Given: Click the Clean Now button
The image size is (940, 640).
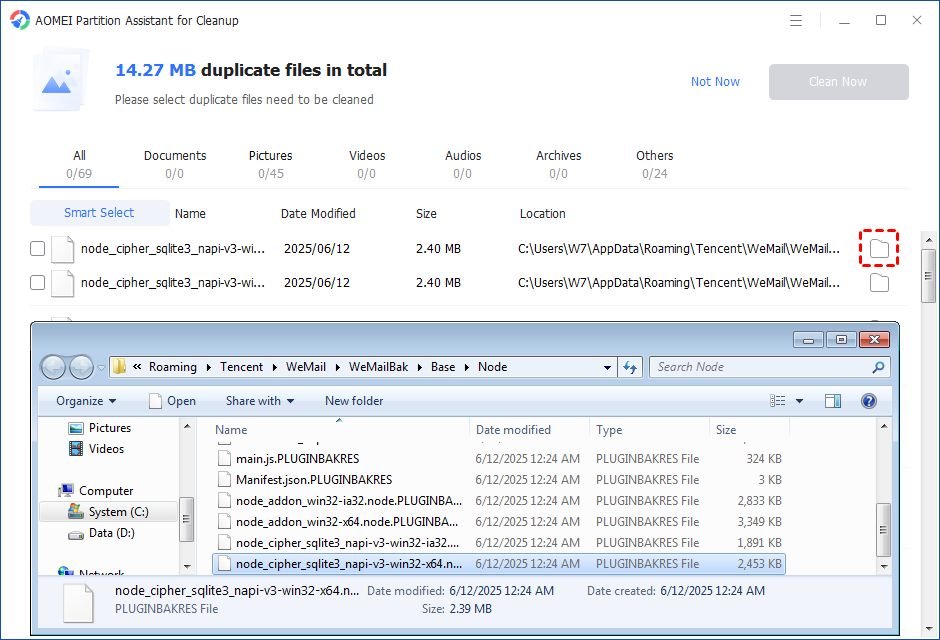Looking at the screenshot, I should click(839, 82).
